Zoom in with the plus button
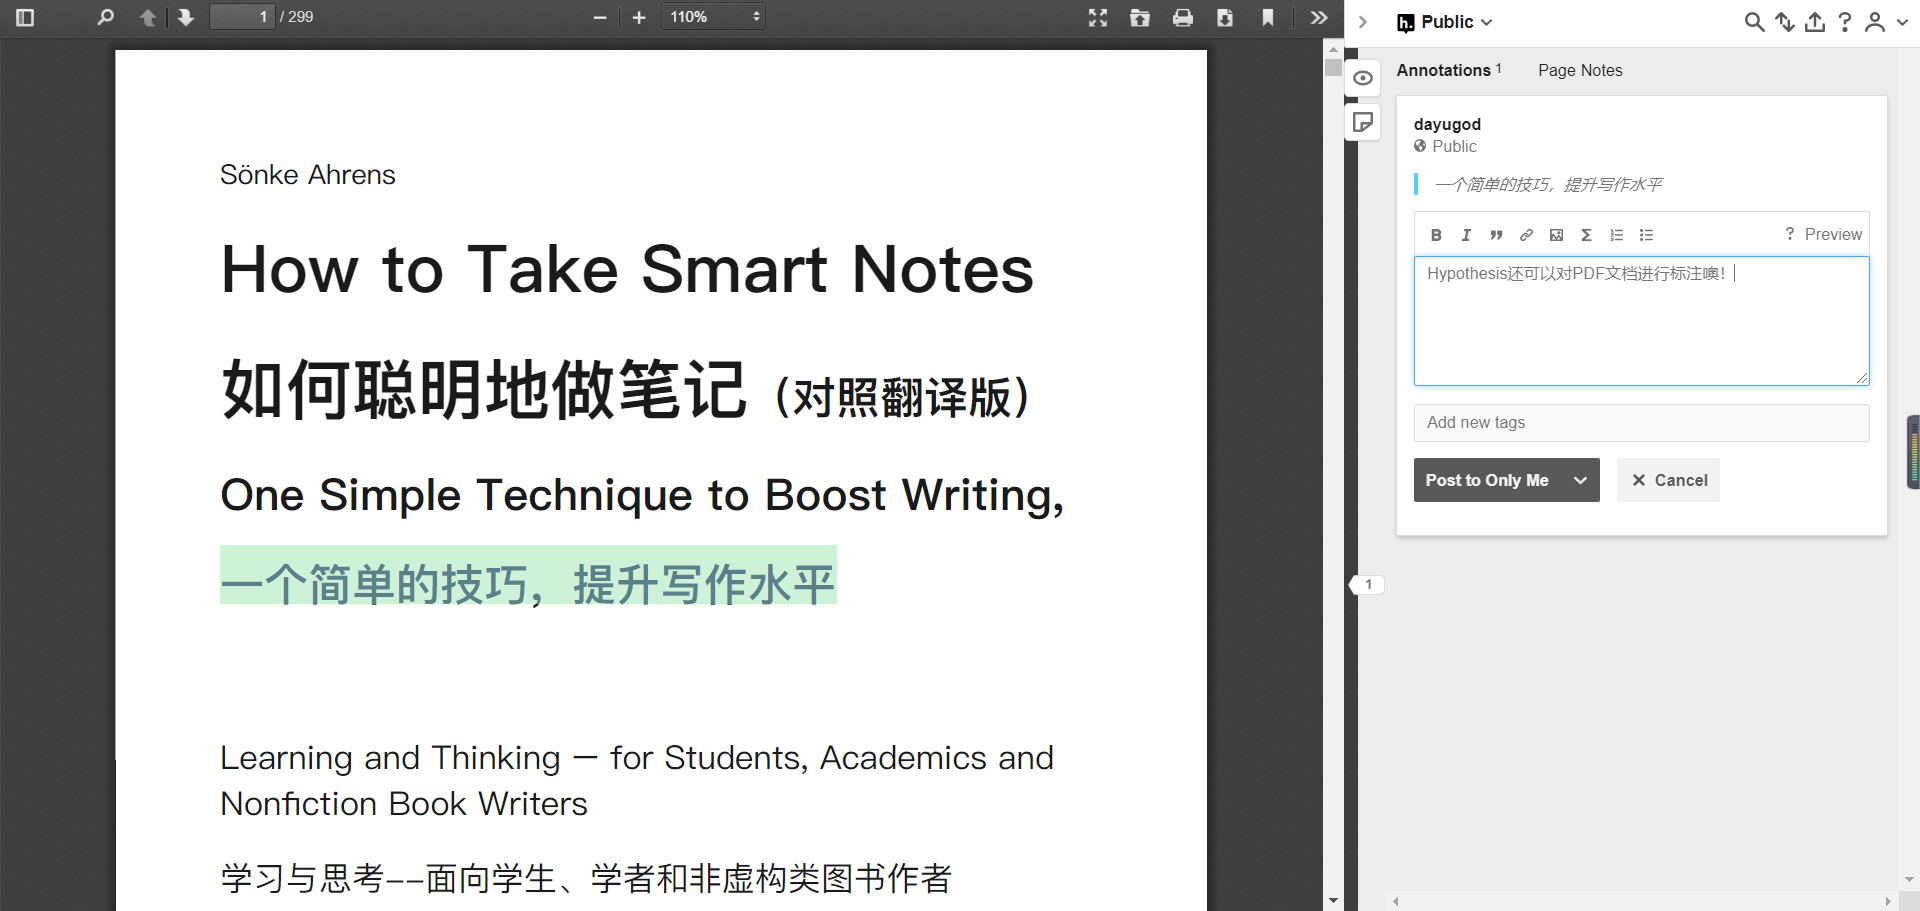This screenshot has width=1920, height=911. pos(639,17)
